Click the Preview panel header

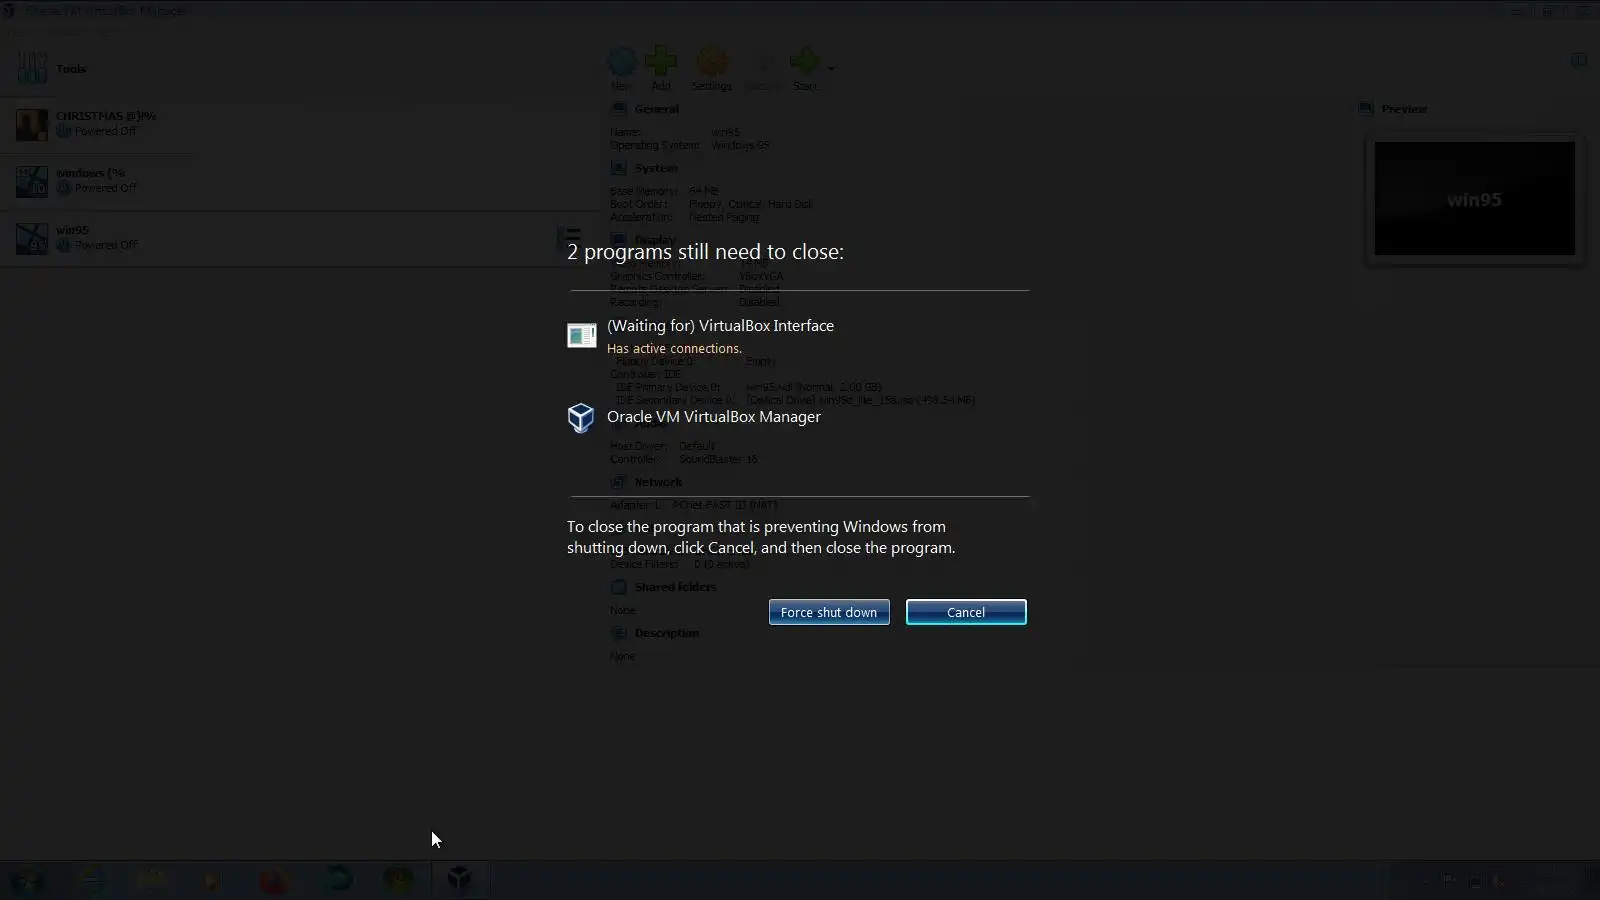pyautogui.click(x=1404, y=109)
